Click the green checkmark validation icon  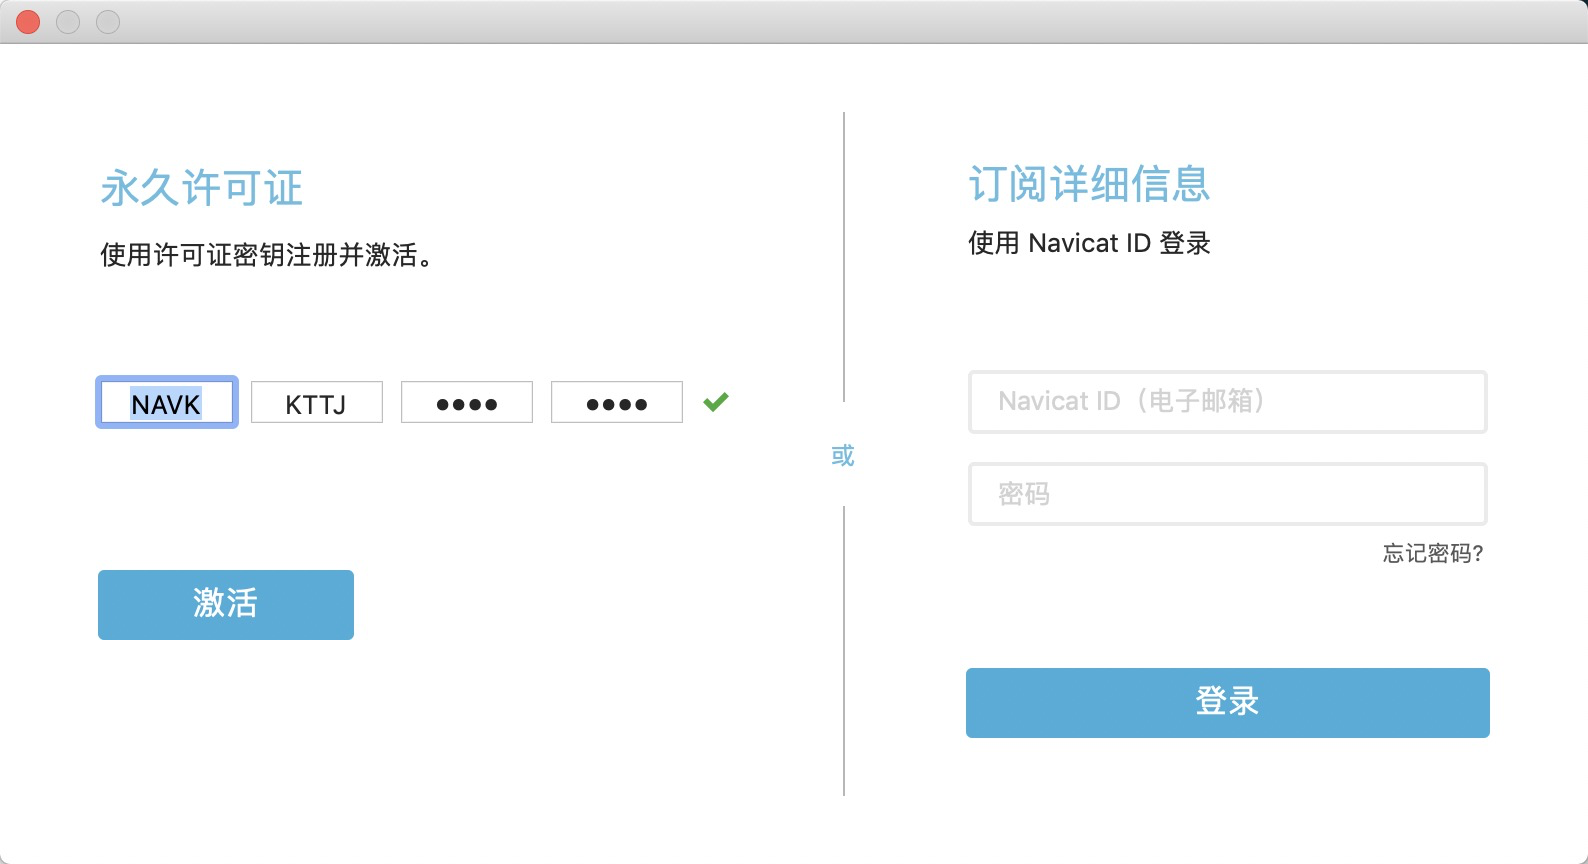[716, 402]
